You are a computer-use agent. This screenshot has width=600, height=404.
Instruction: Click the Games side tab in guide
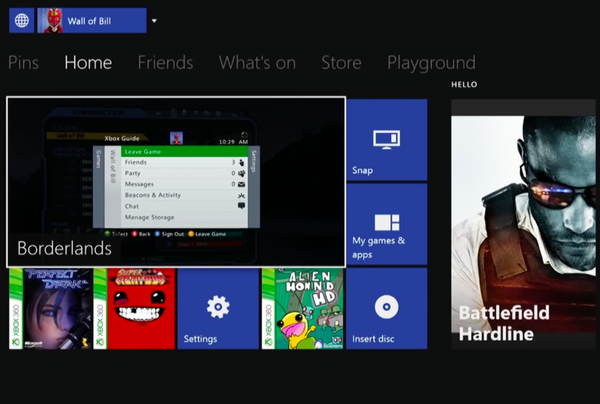coord(98,187)
